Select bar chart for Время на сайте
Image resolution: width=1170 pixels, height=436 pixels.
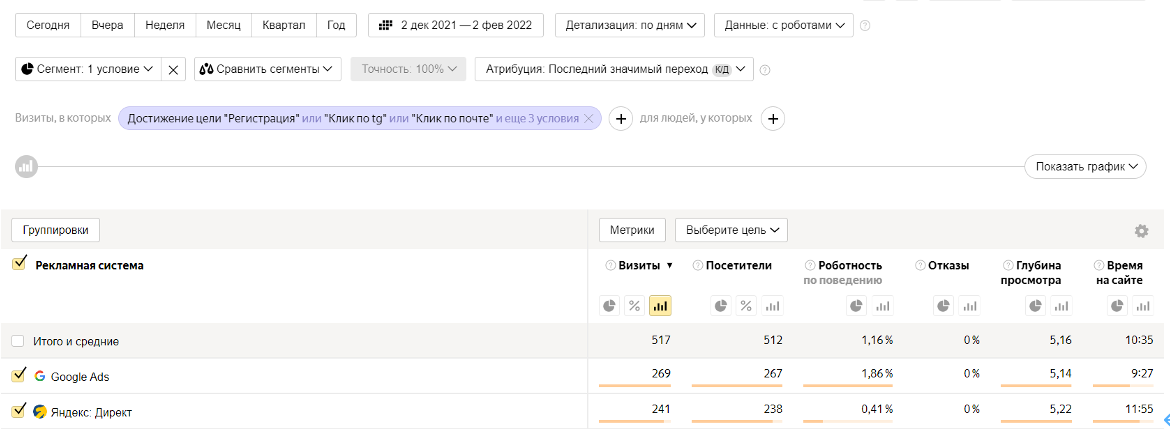point(1142,305)
